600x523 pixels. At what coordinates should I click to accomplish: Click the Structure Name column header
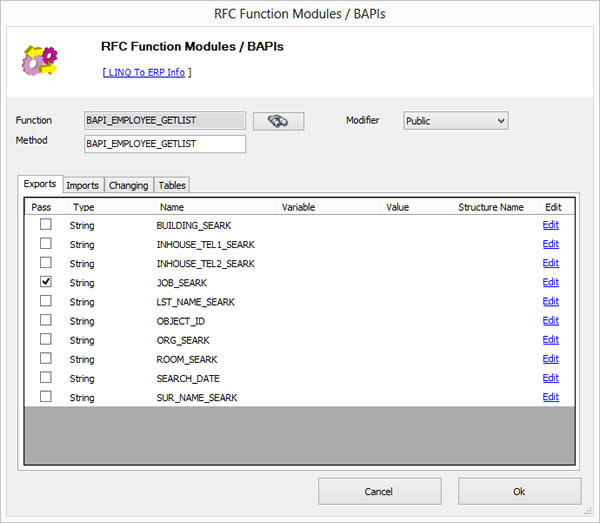[x=490, y=207]
